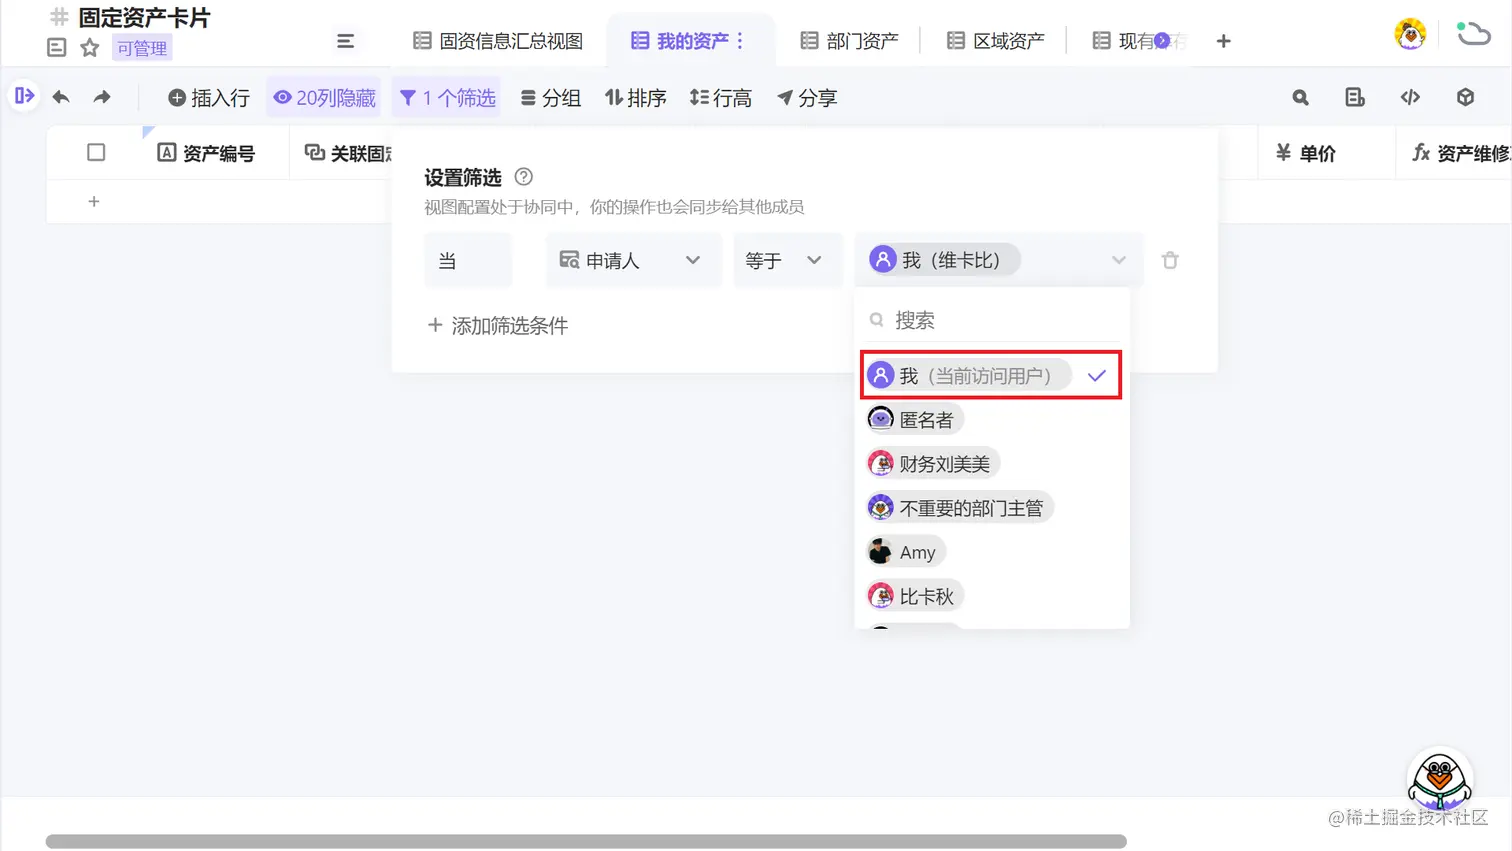Click the redo arrow icon
The width and height of the screenshot is (1512, 851).
[x=100, y=97]
